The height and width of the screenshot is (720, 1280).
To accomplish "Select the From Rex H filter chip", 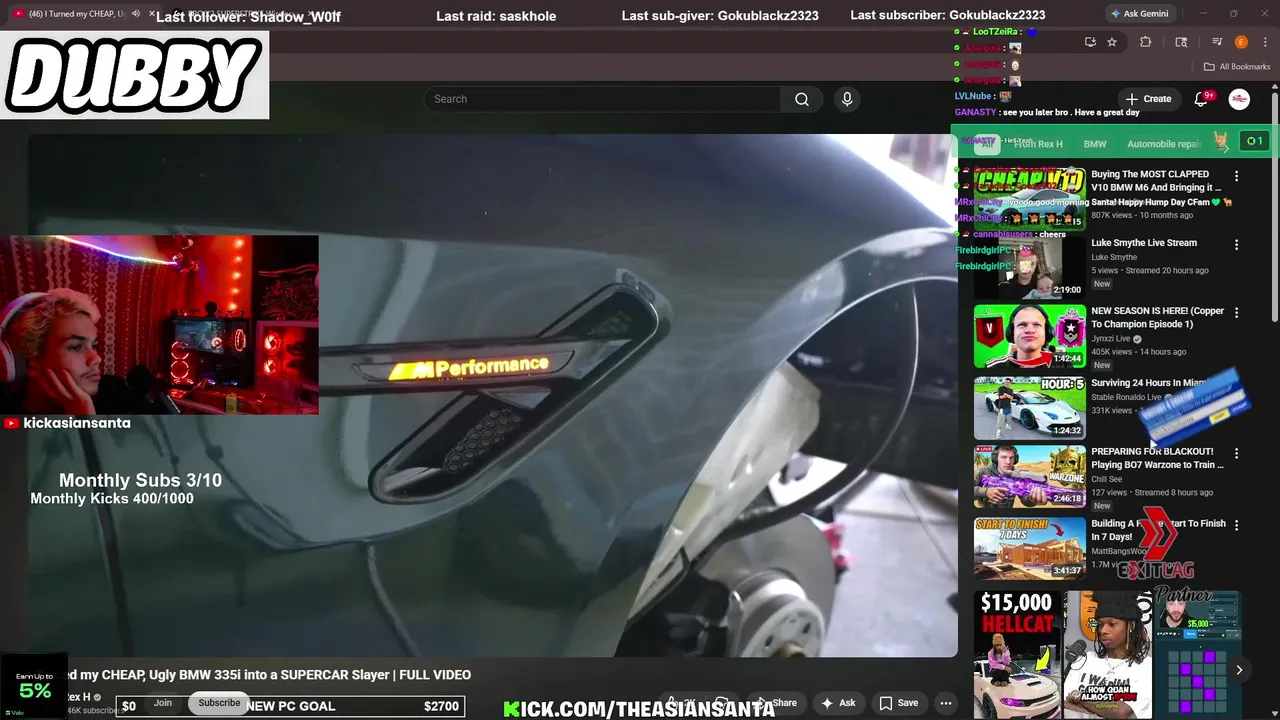I will coord(1038,144).
